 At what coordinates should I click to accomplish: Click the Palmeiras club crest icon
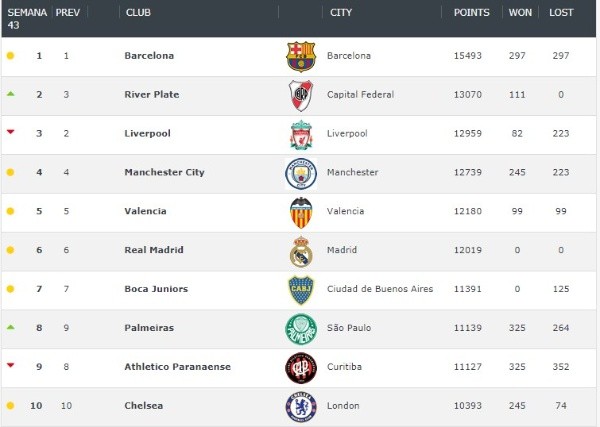(300, 329)
